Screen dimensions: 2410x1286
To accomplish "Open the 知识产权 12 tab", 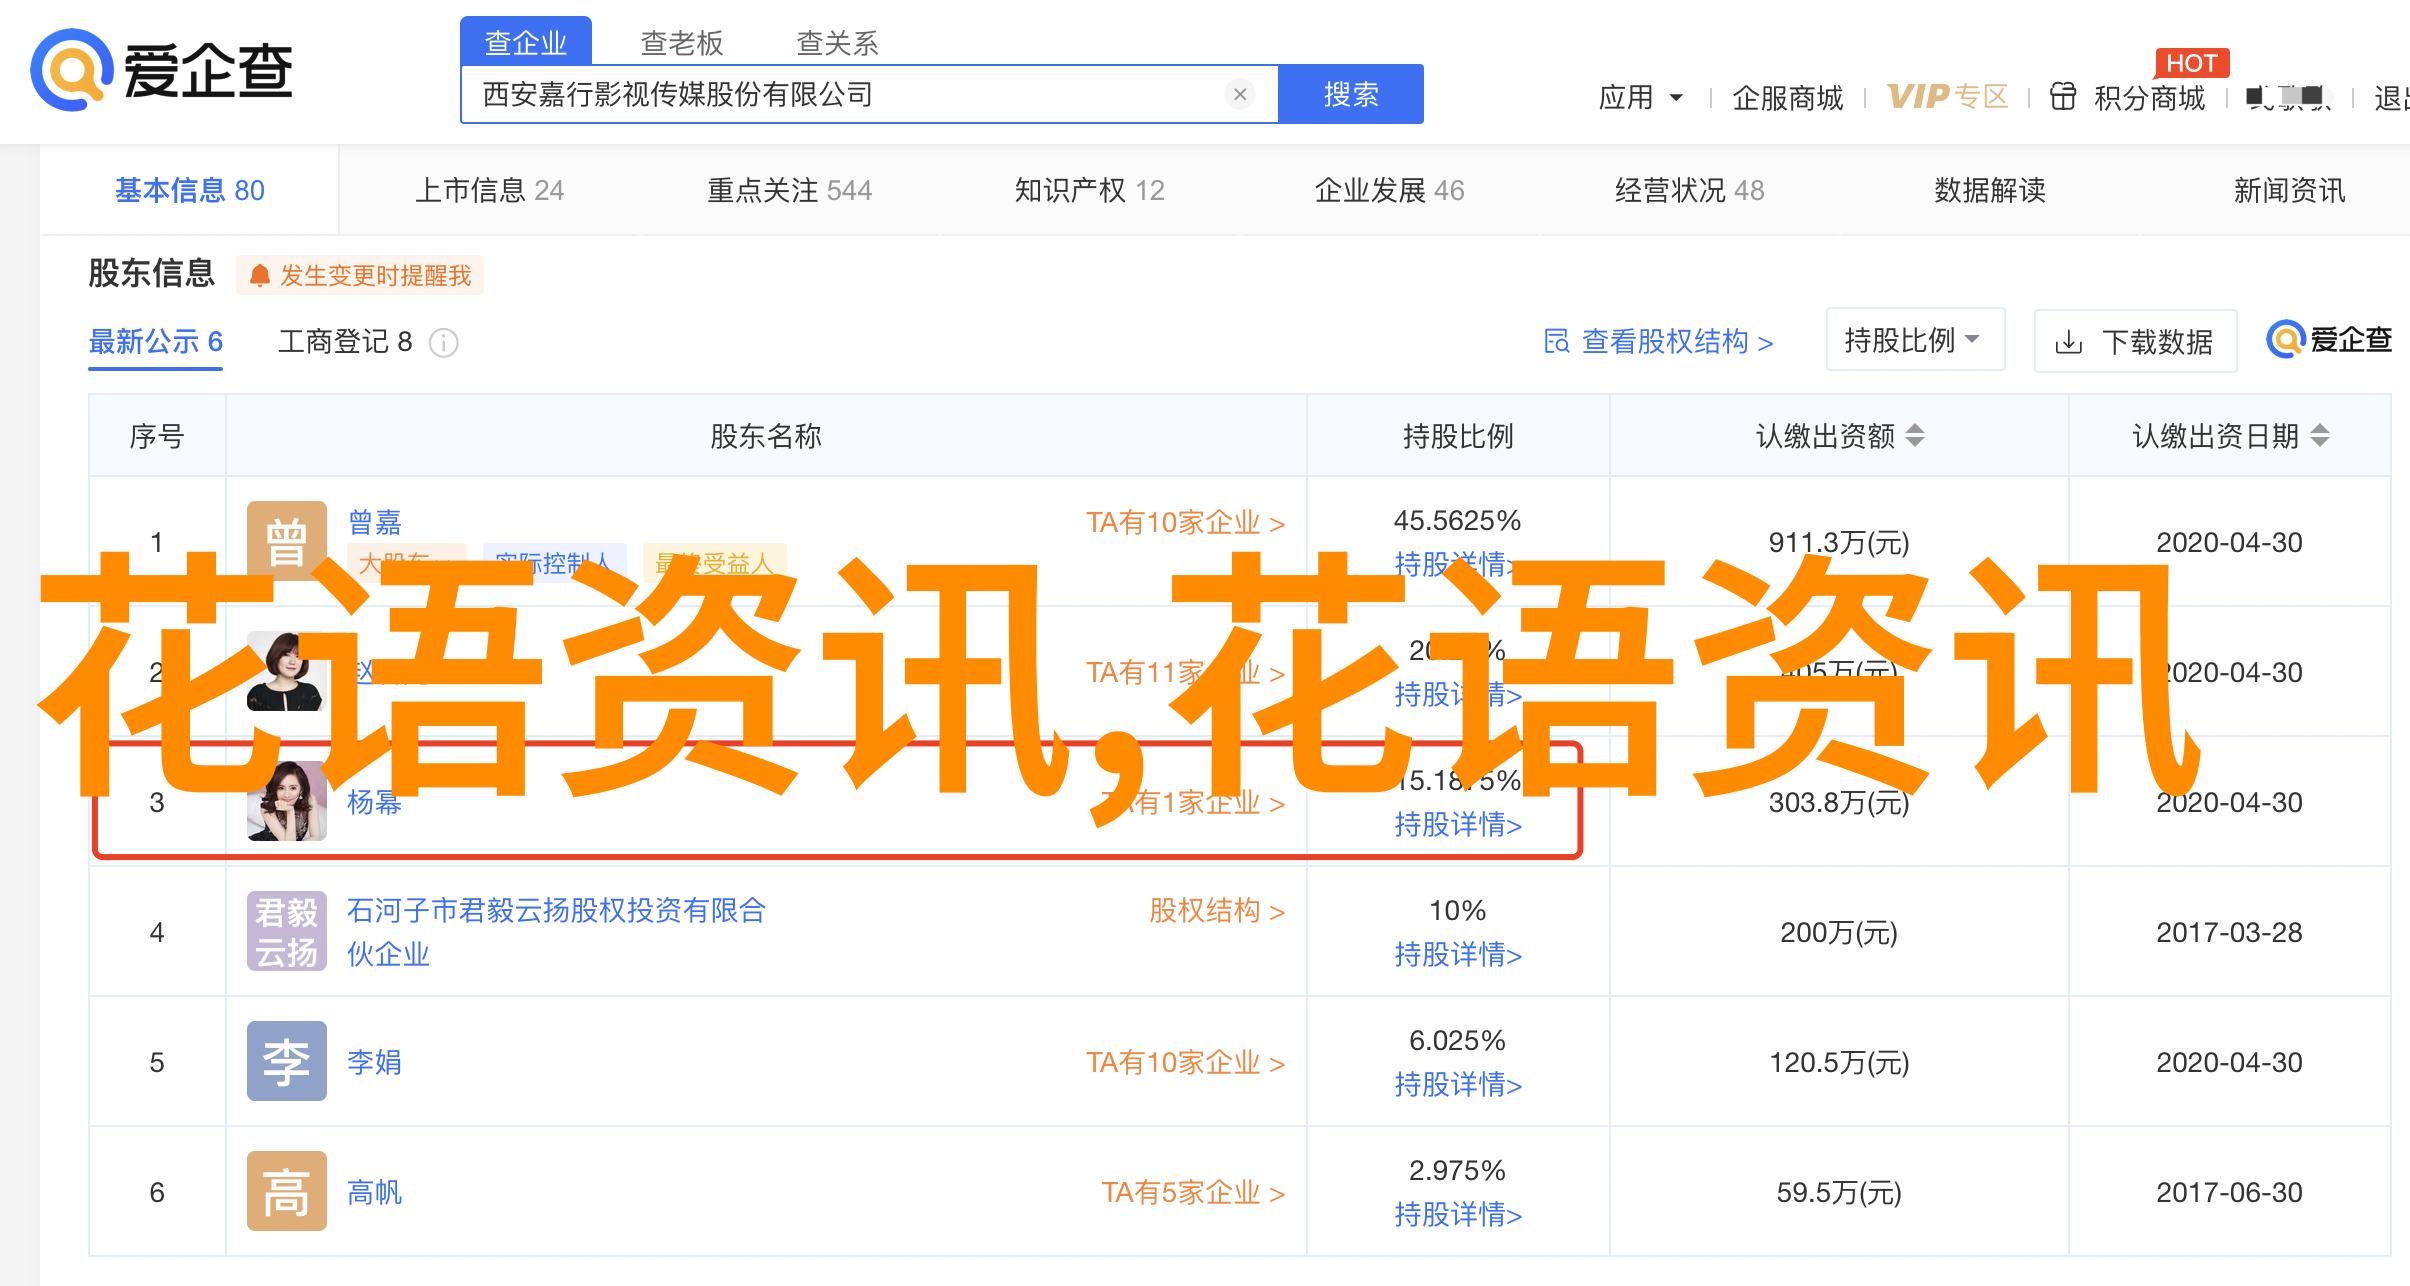I will [1090, 190].
